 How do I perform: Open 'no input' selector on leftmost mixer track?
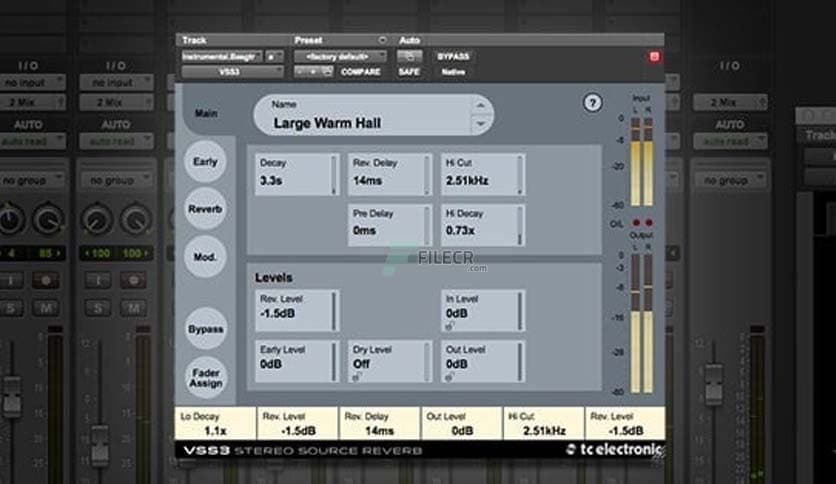tap(32, 83)
